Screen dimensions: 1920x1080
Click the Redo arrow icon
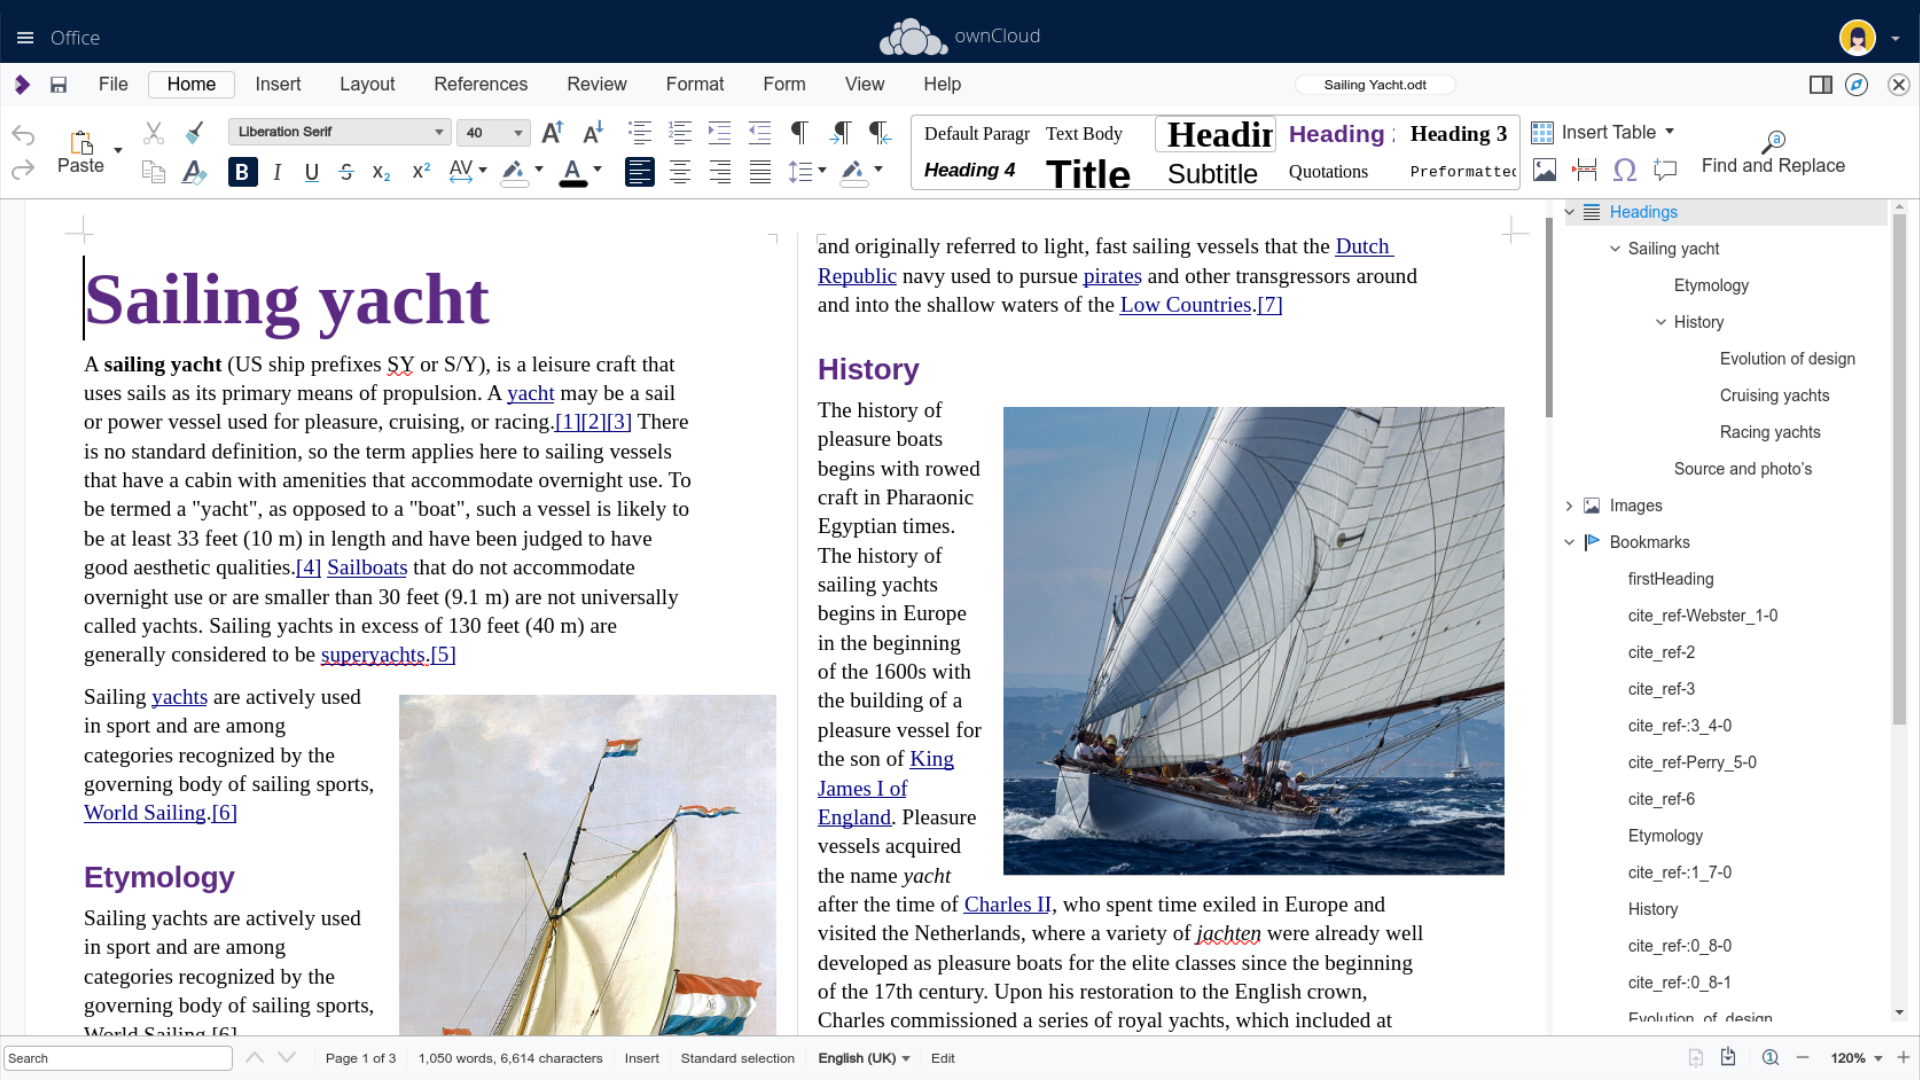[23, 171]
